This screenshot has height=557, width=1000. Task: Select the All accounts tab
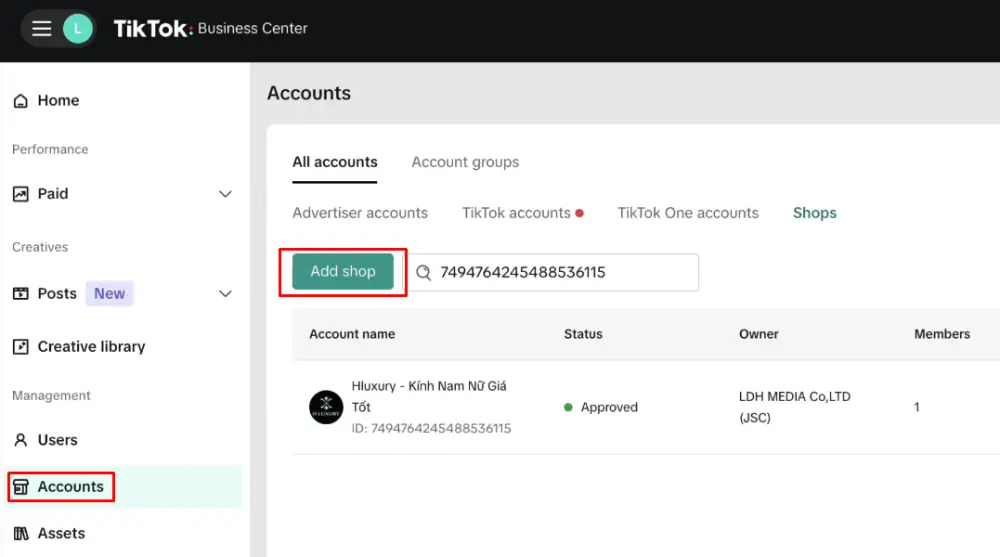pos(335,162)
